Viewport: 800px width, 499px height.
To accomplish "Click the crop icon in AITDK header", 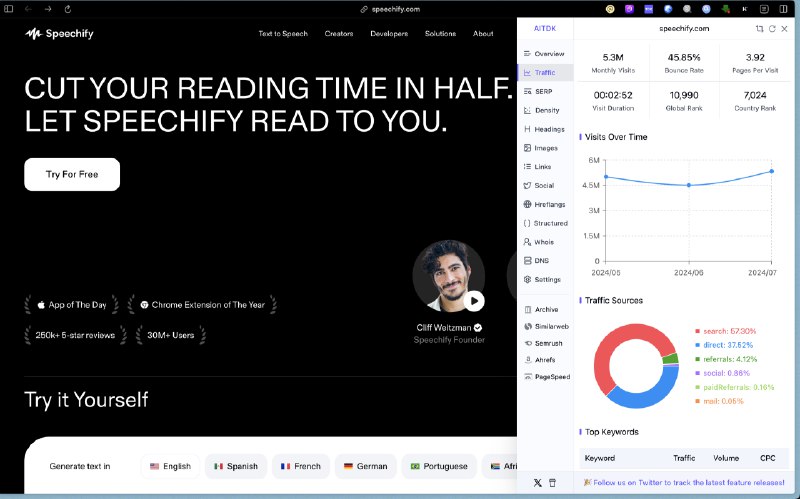I will point(760,29).
